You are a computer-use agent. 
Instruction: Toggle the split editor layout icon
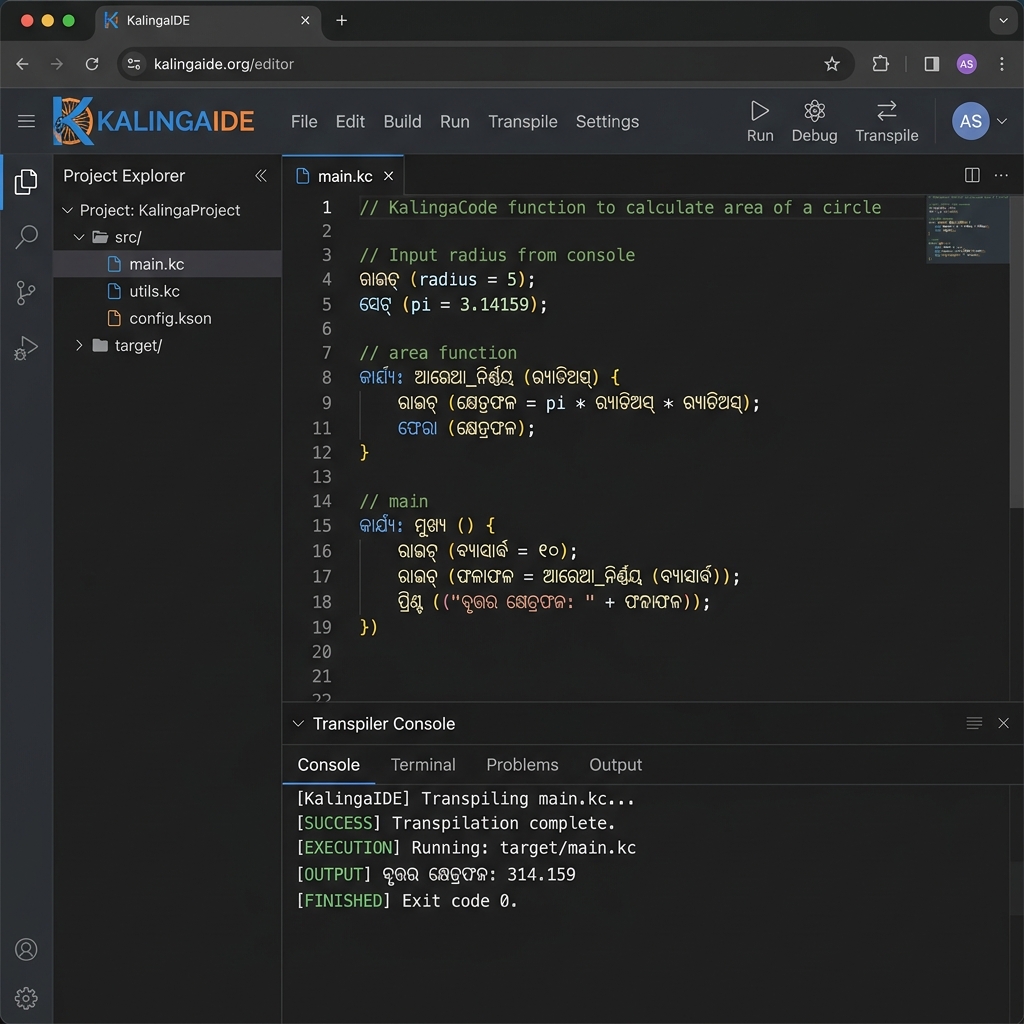[972, 175]
